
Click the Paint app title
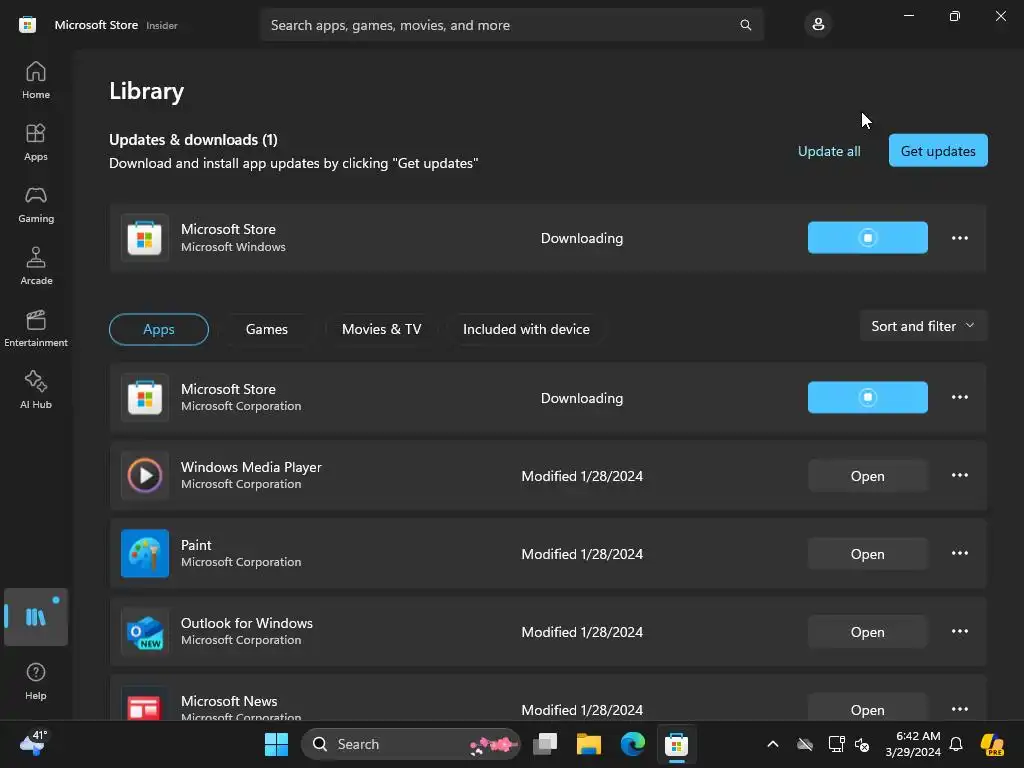click(196, 545)
